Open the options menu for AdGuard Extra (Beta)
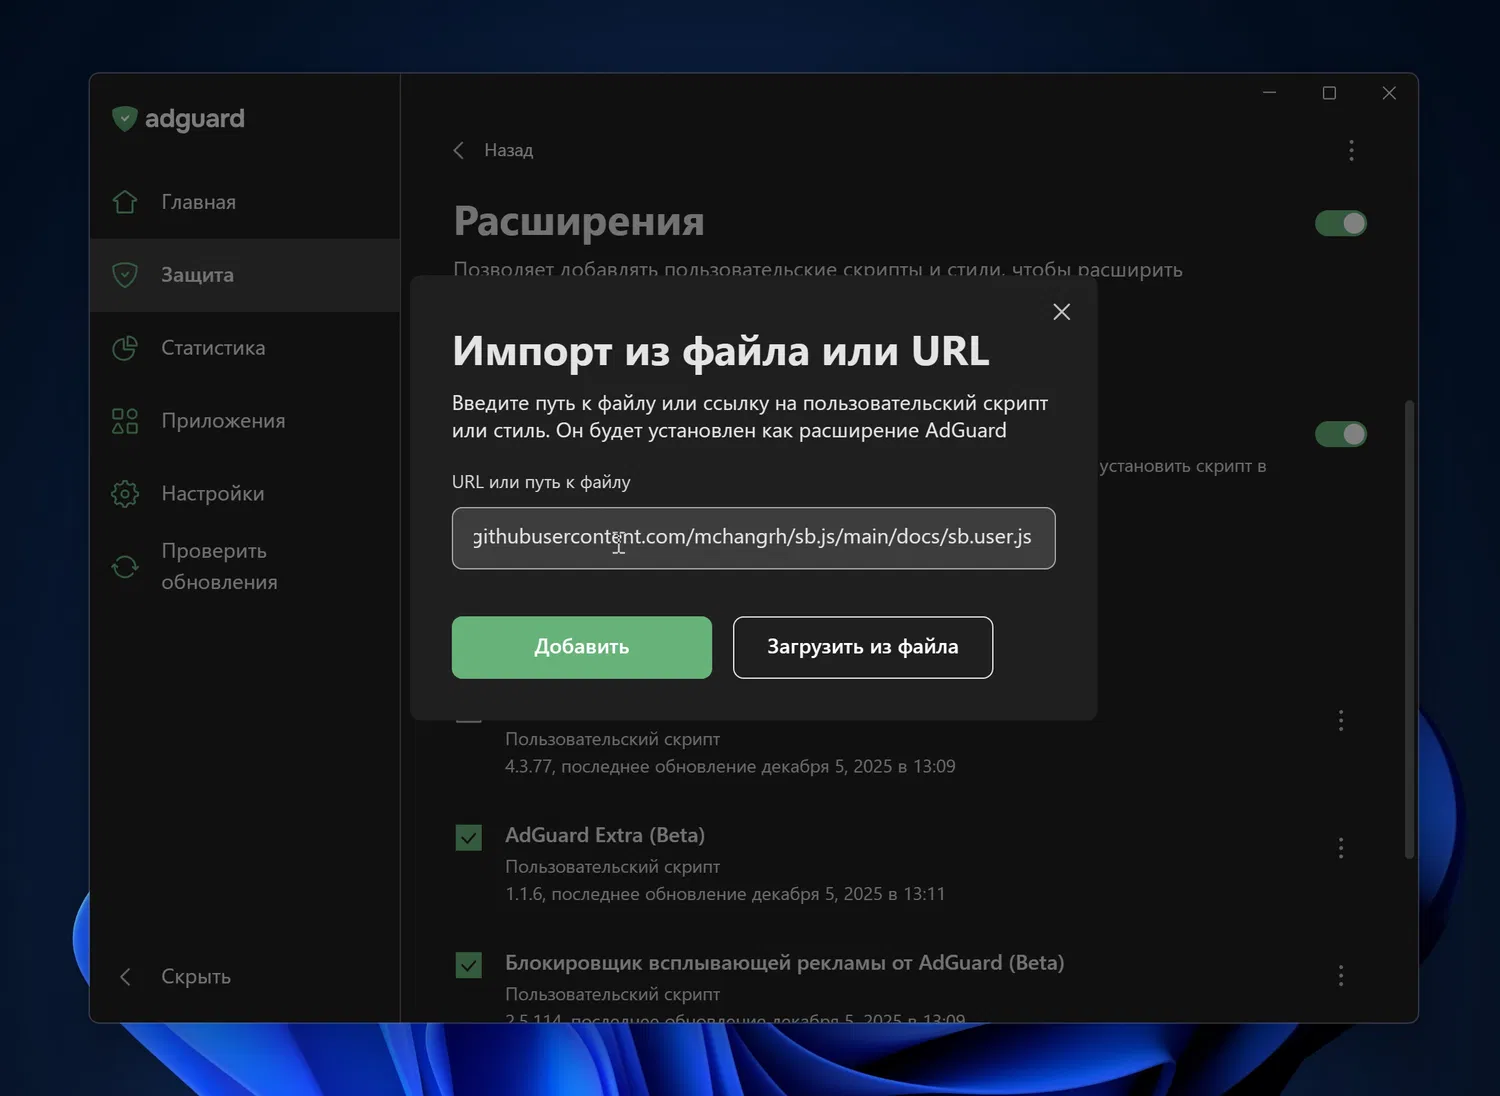 point(1341,849)
